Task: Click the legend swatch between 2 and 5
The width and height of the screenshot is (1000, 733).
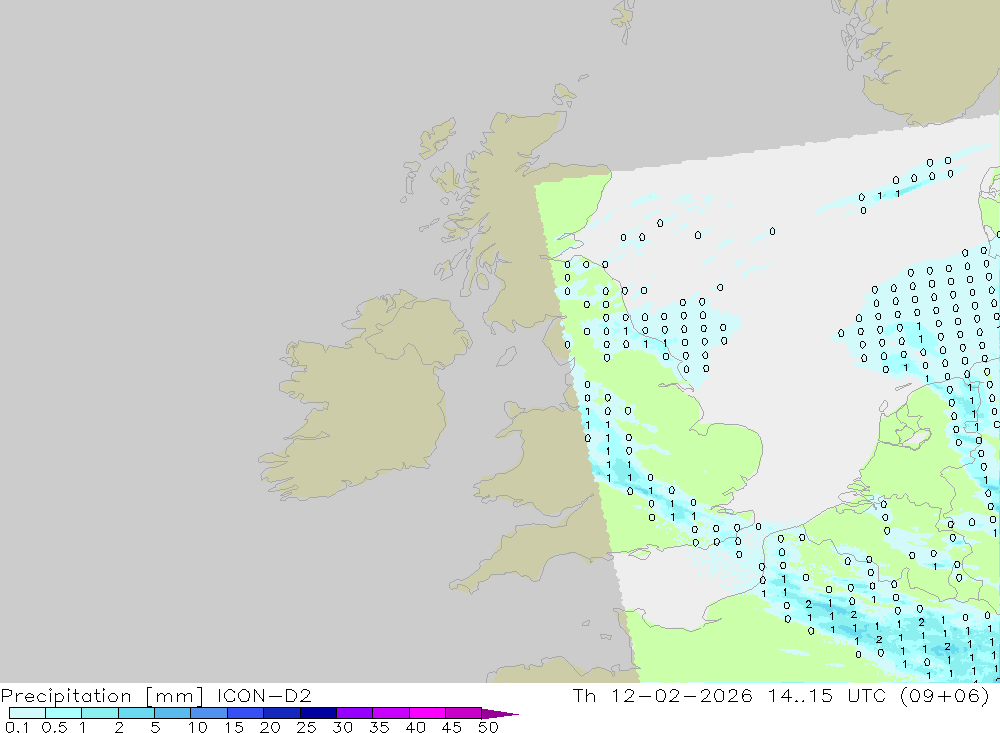Action: pyautogui.click(x=136, y=713)
